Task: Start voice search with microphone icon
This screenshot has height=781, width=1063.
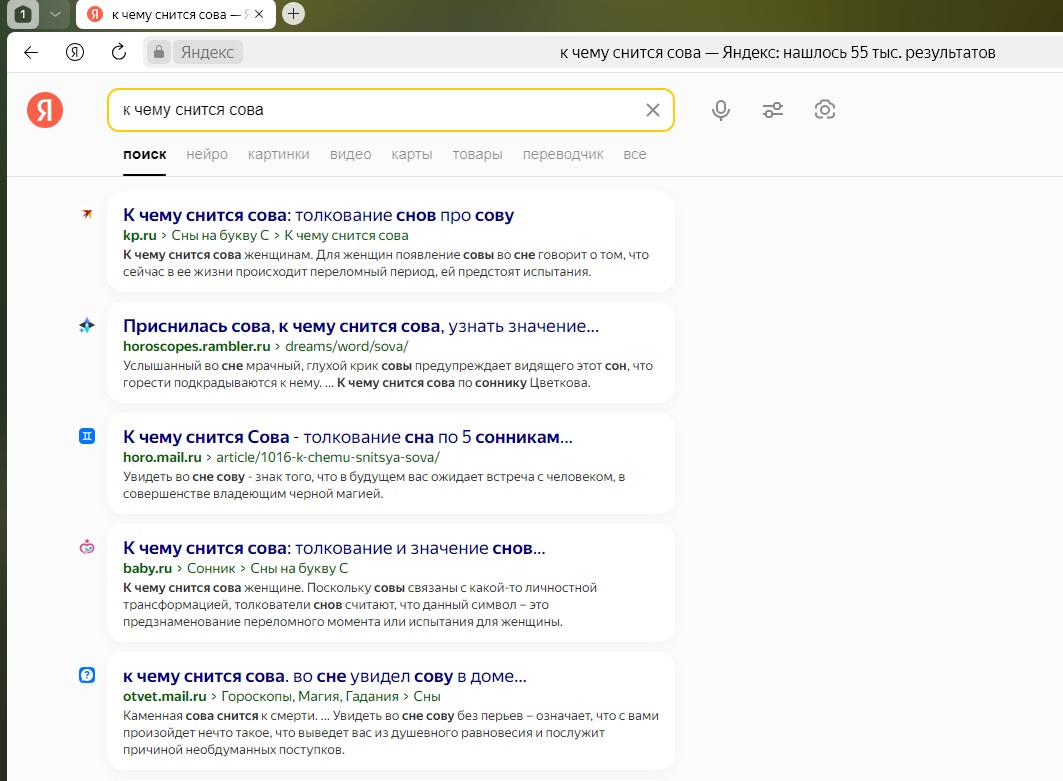Action: click(x=721, y=110)
